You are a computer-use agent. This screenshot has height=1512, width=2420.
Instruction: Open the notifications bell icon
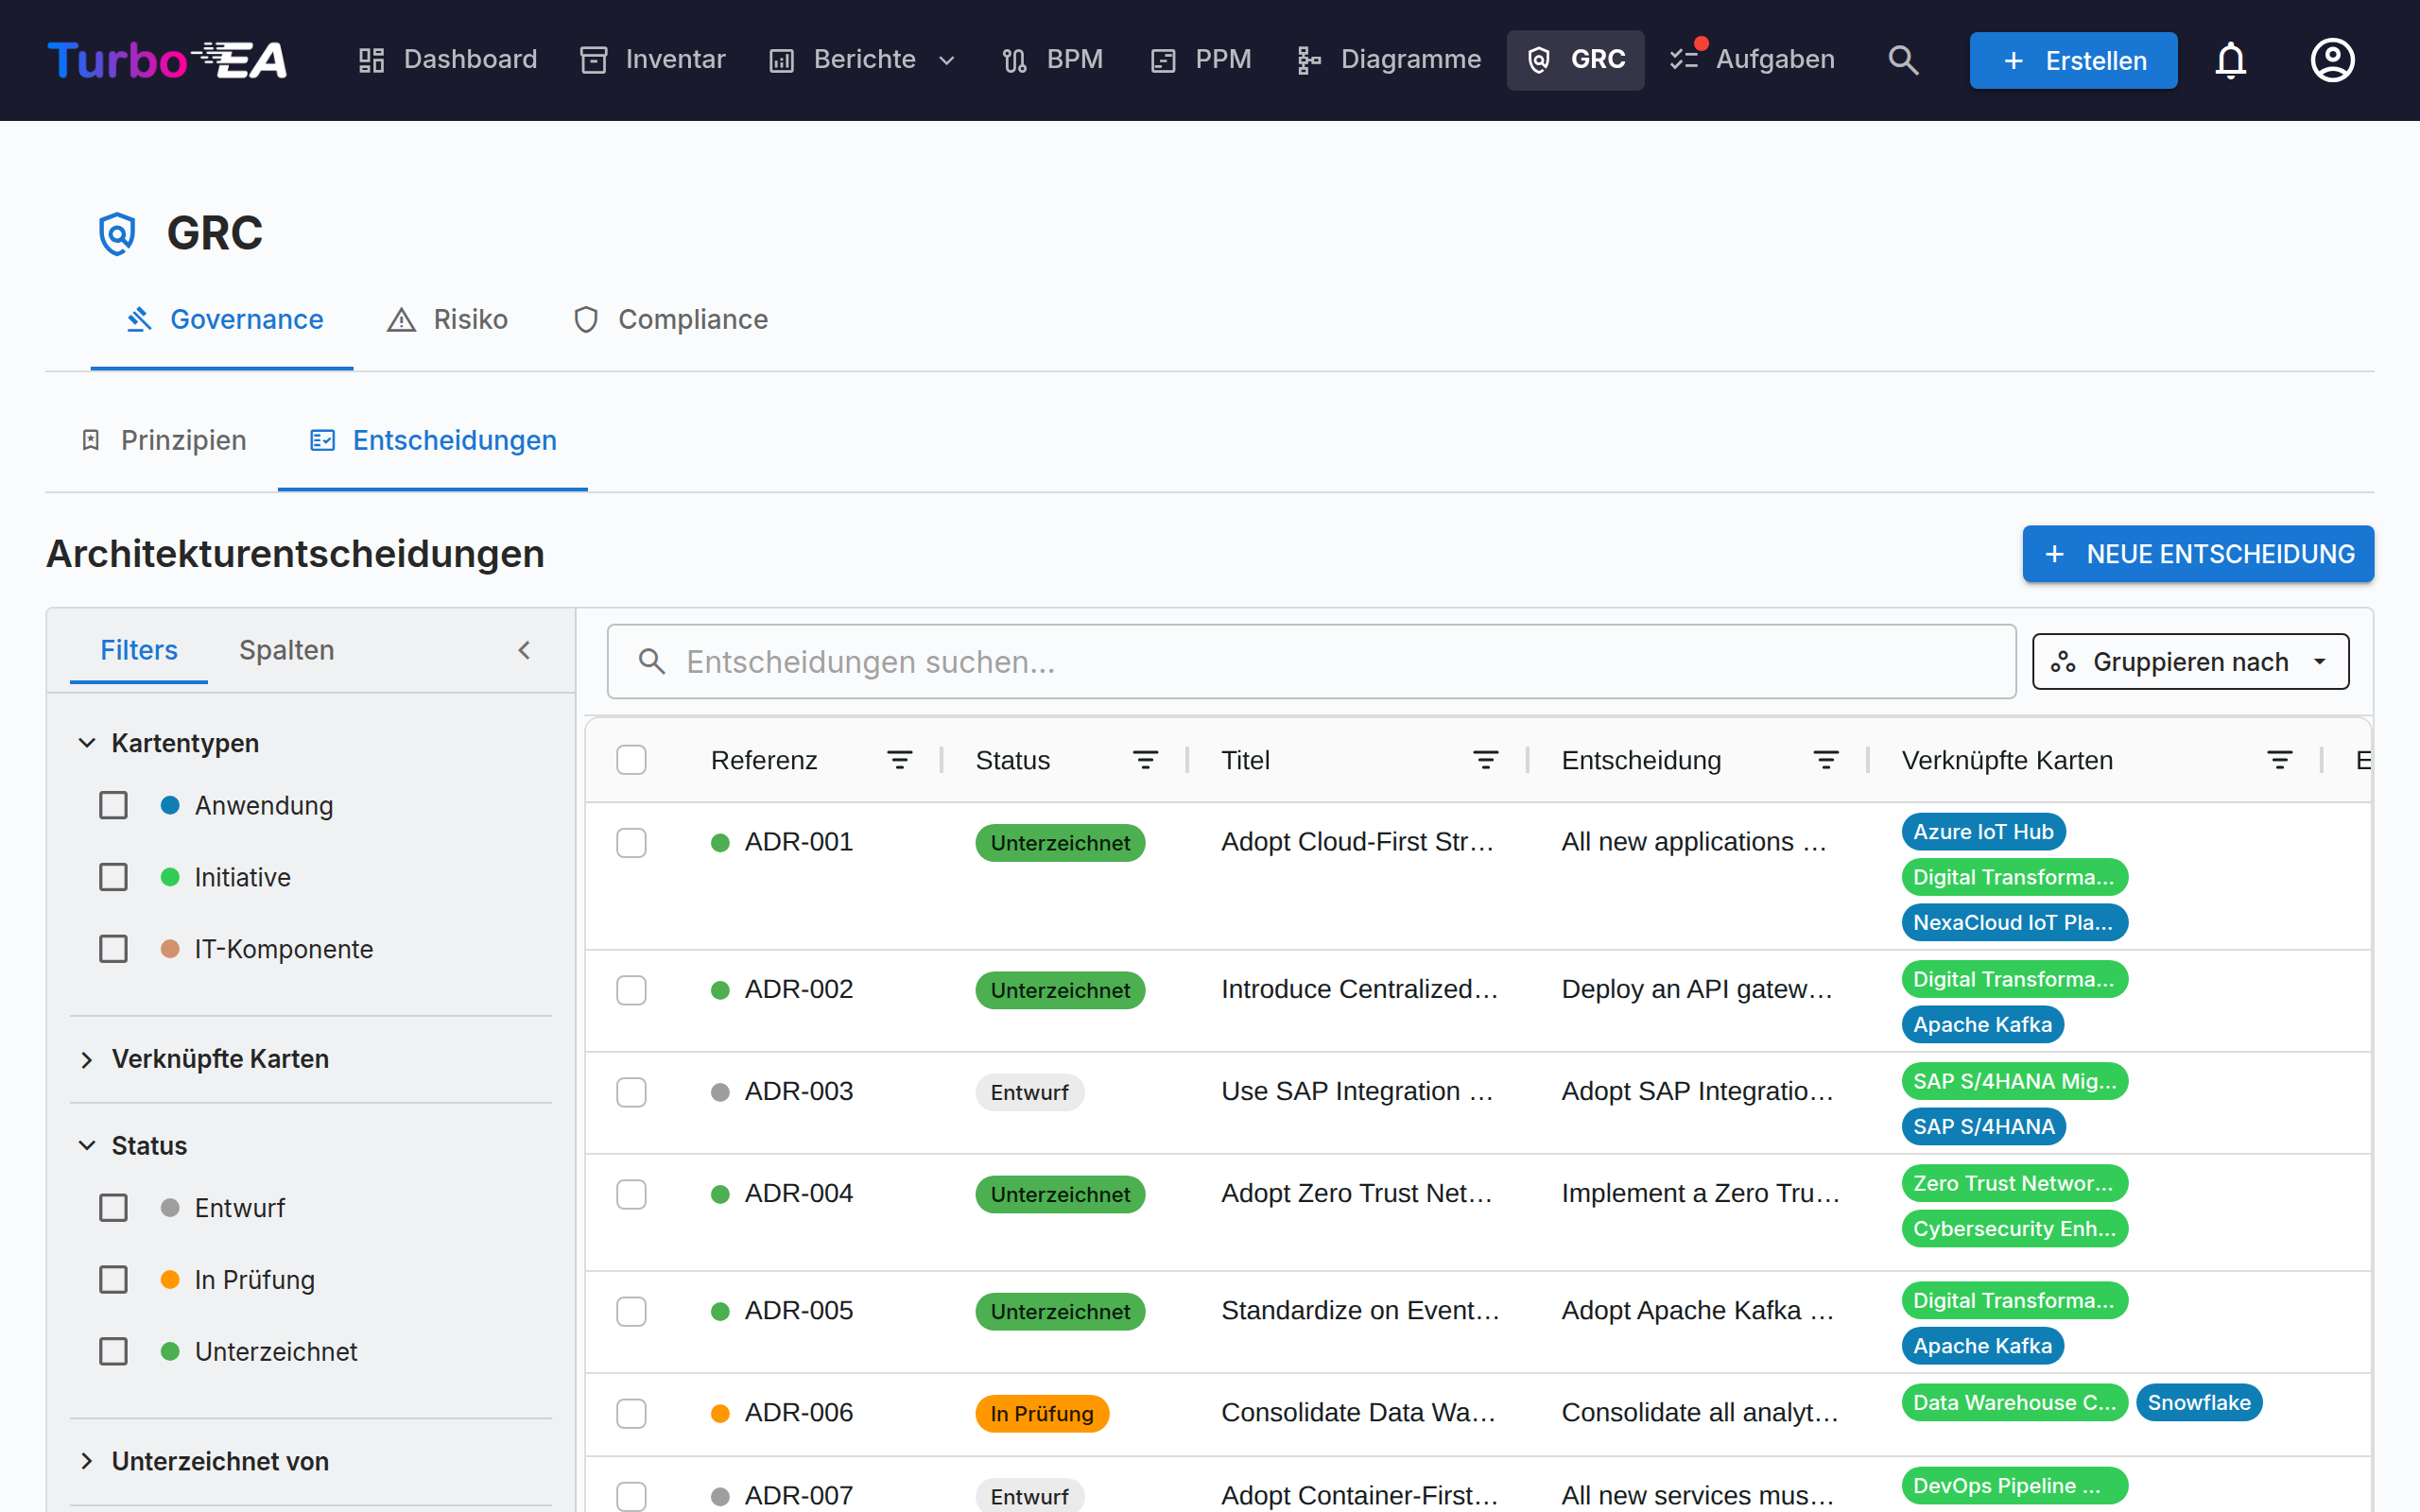[x=2230, y=60]
